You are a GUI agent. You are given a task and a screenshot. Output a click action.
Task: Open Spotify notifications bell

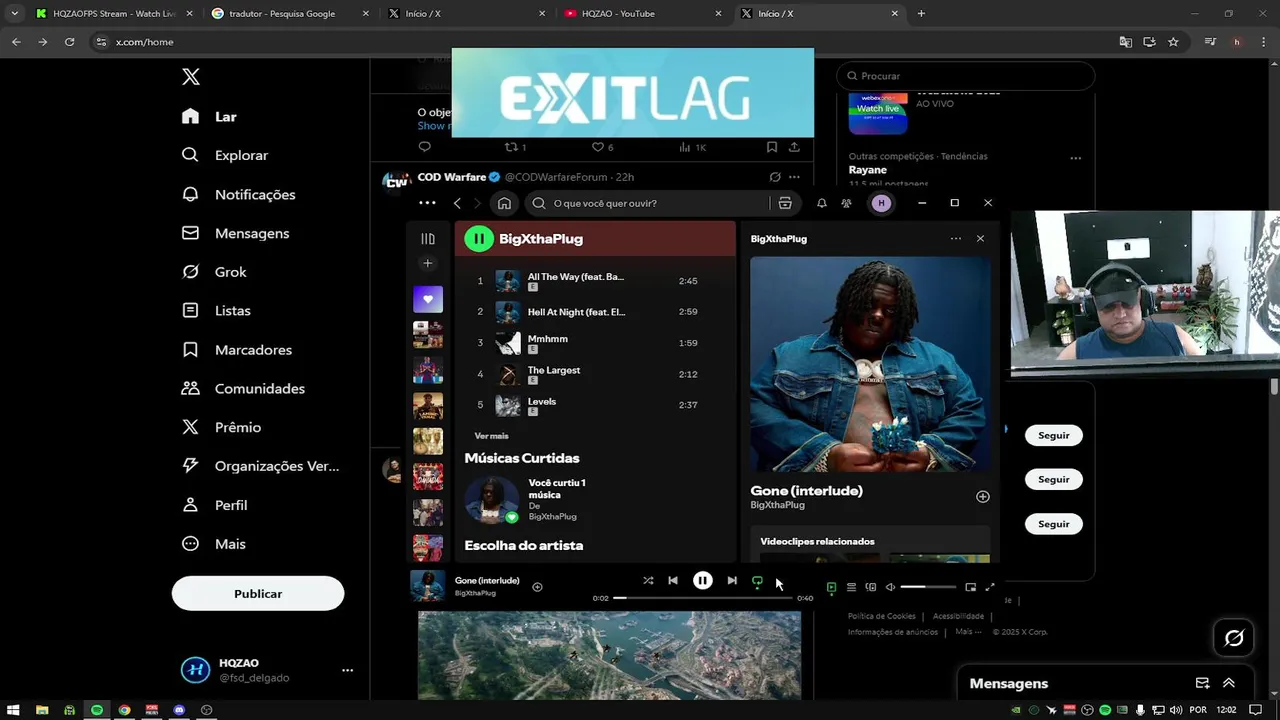pyautogui.click(x=822, y=203)
